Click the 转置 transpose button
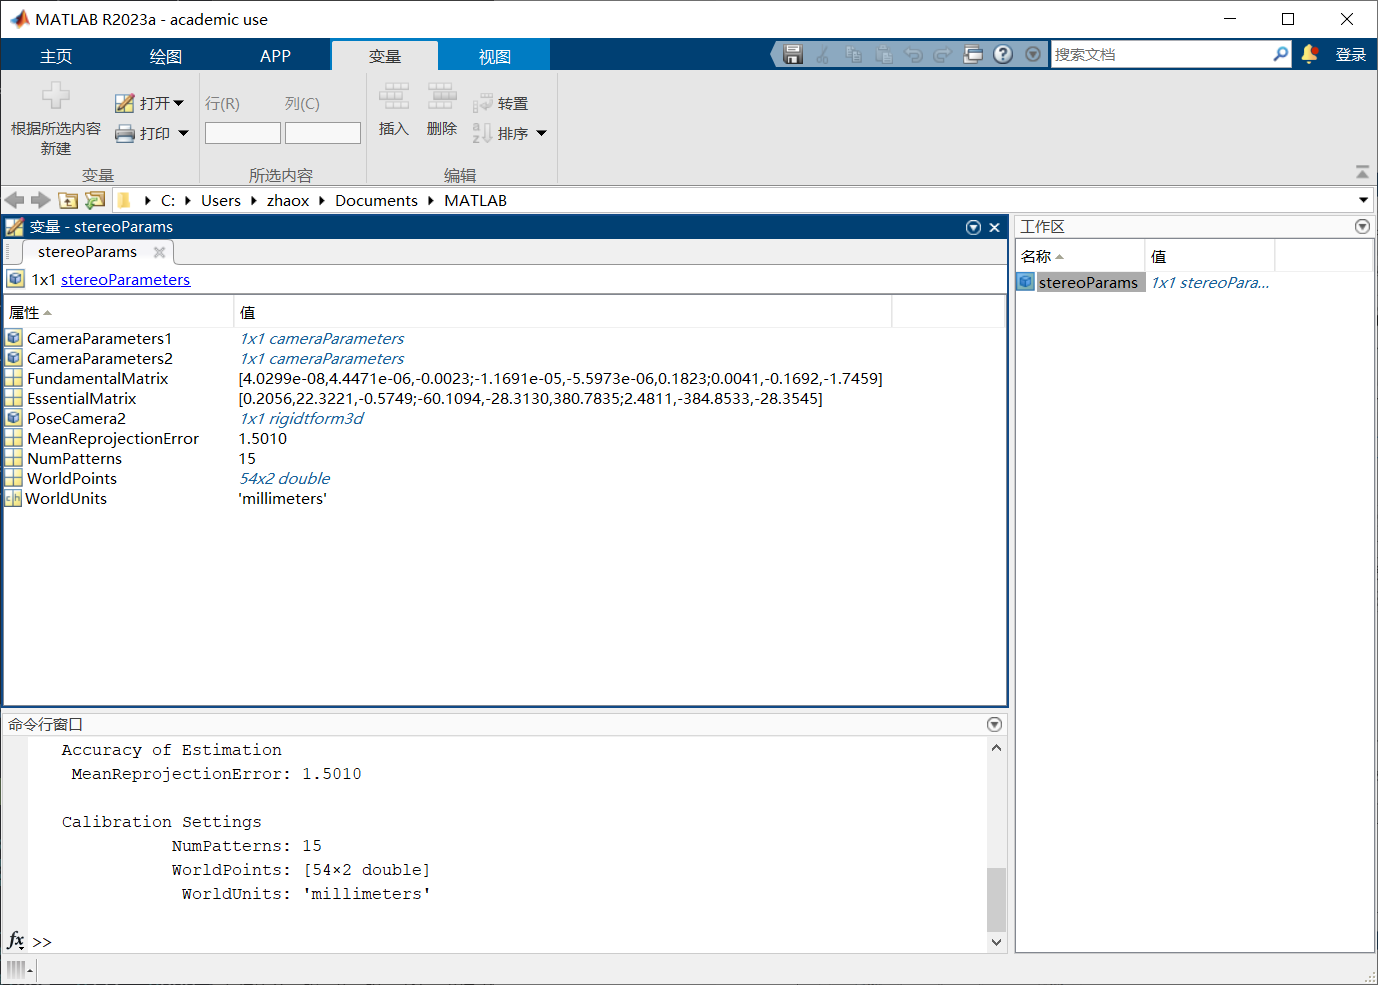1378x985 pixels. click(x=500, y=103)
